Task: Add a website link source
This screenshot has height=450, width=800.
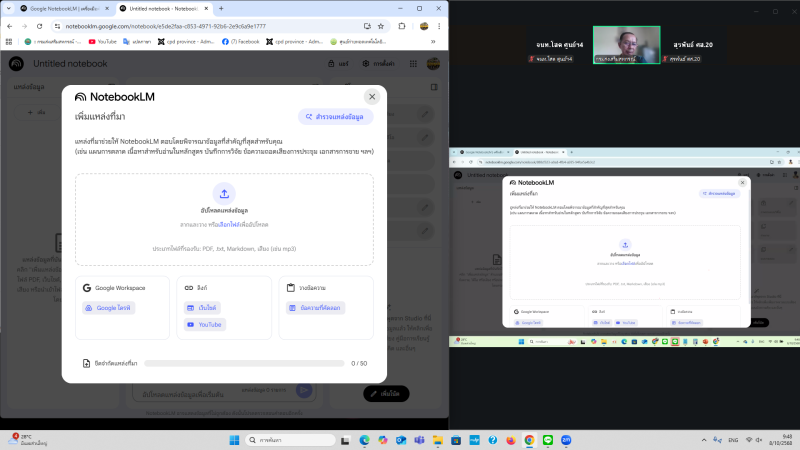Action: [203, 308]
